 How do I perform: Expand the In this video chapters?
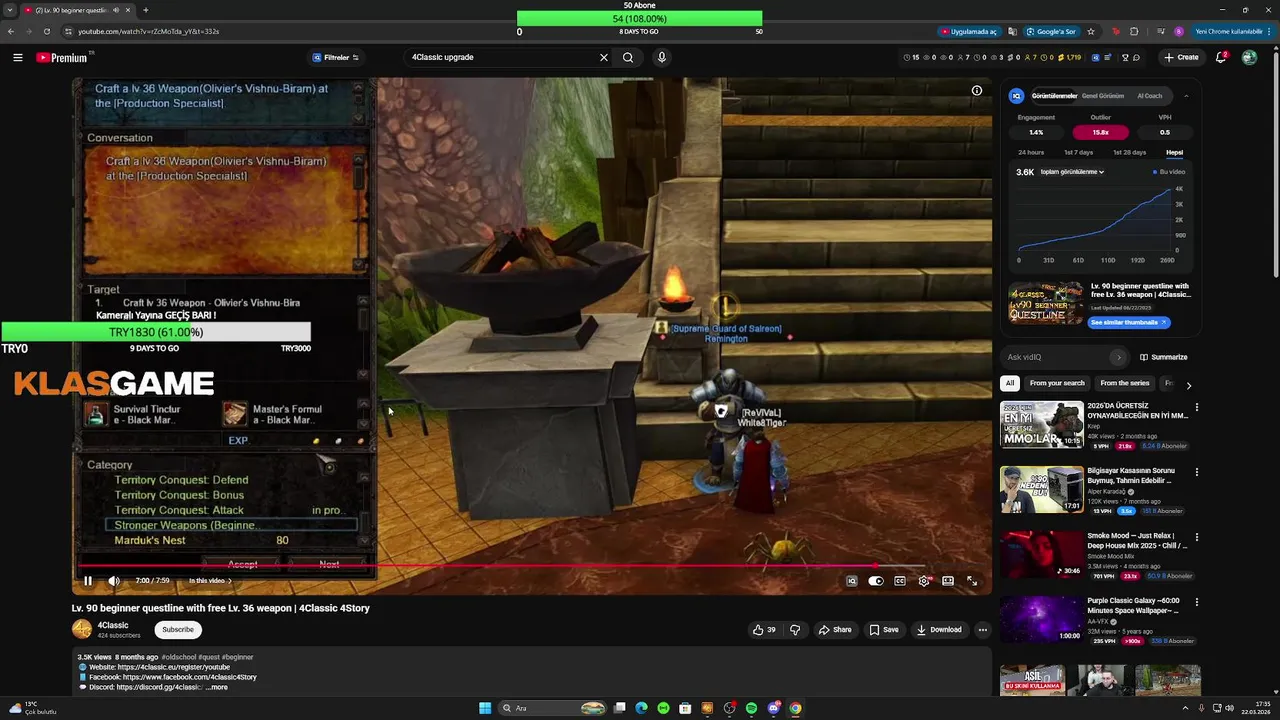tap(210, 581)
